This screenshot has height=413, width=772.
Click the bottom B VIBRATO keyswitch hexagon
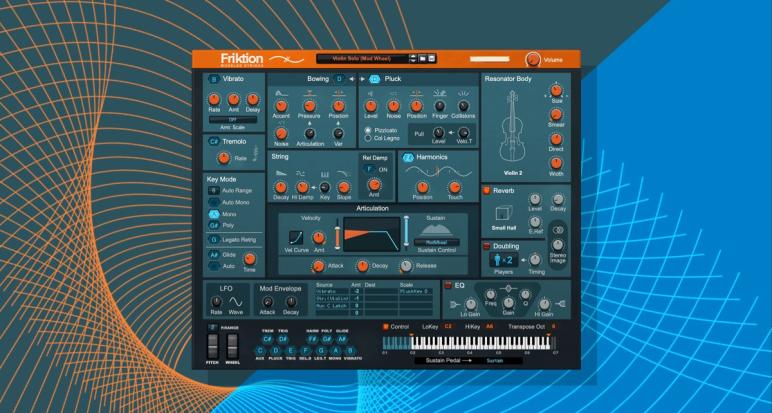point(351,350)
